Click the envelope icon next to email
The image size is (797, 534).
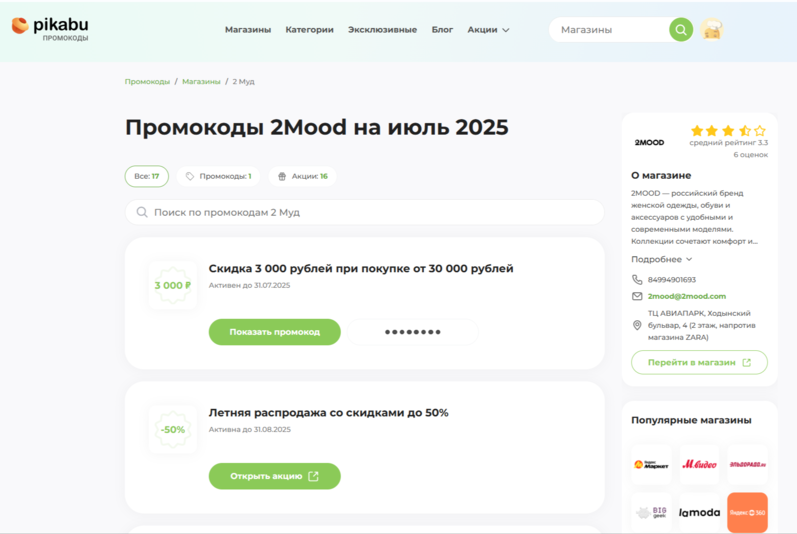(x=637, y=296)
